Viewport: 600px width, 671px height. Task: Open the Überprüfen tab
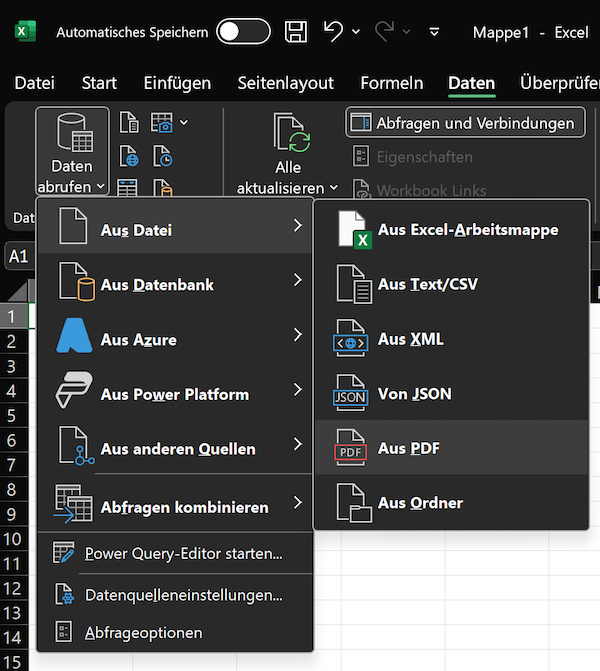(x=560, y=83)
